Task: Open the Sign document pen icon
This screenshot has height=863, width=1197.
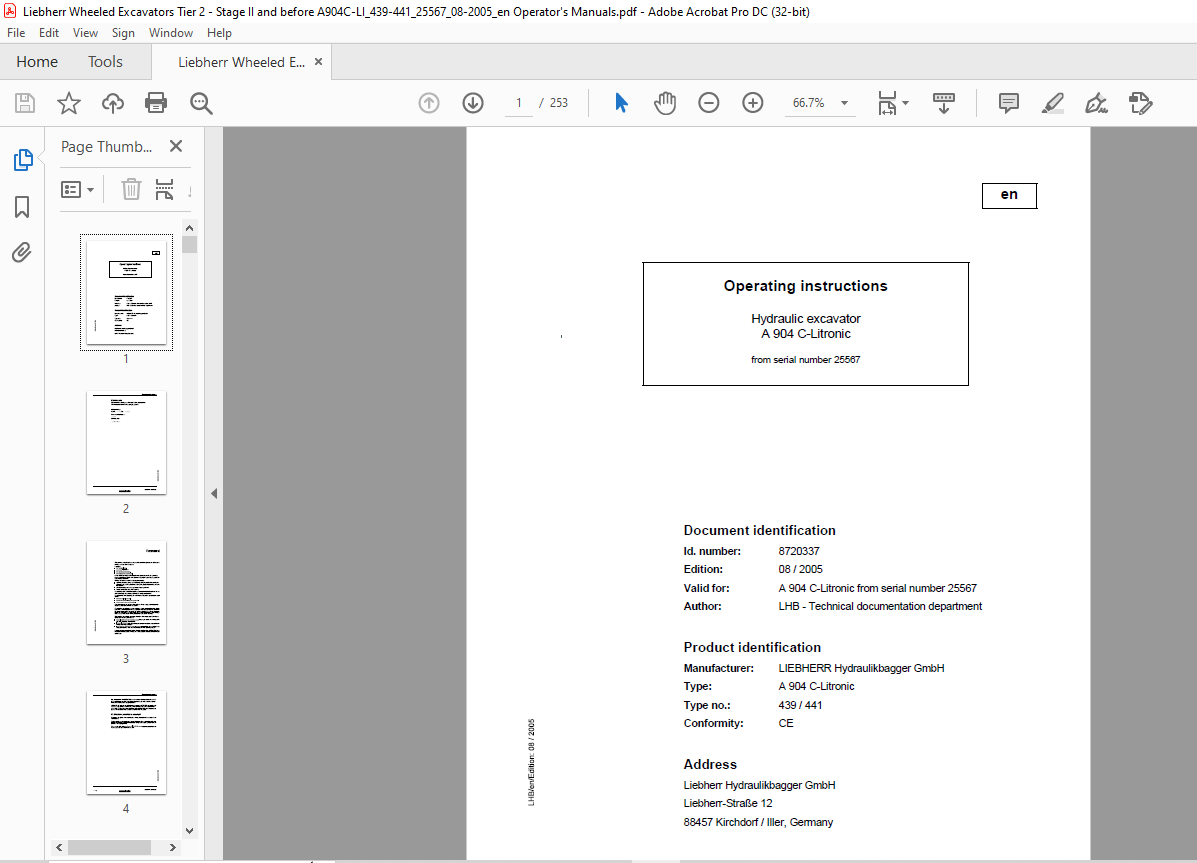Action: pyautogui.click(x=1096, y=103)
